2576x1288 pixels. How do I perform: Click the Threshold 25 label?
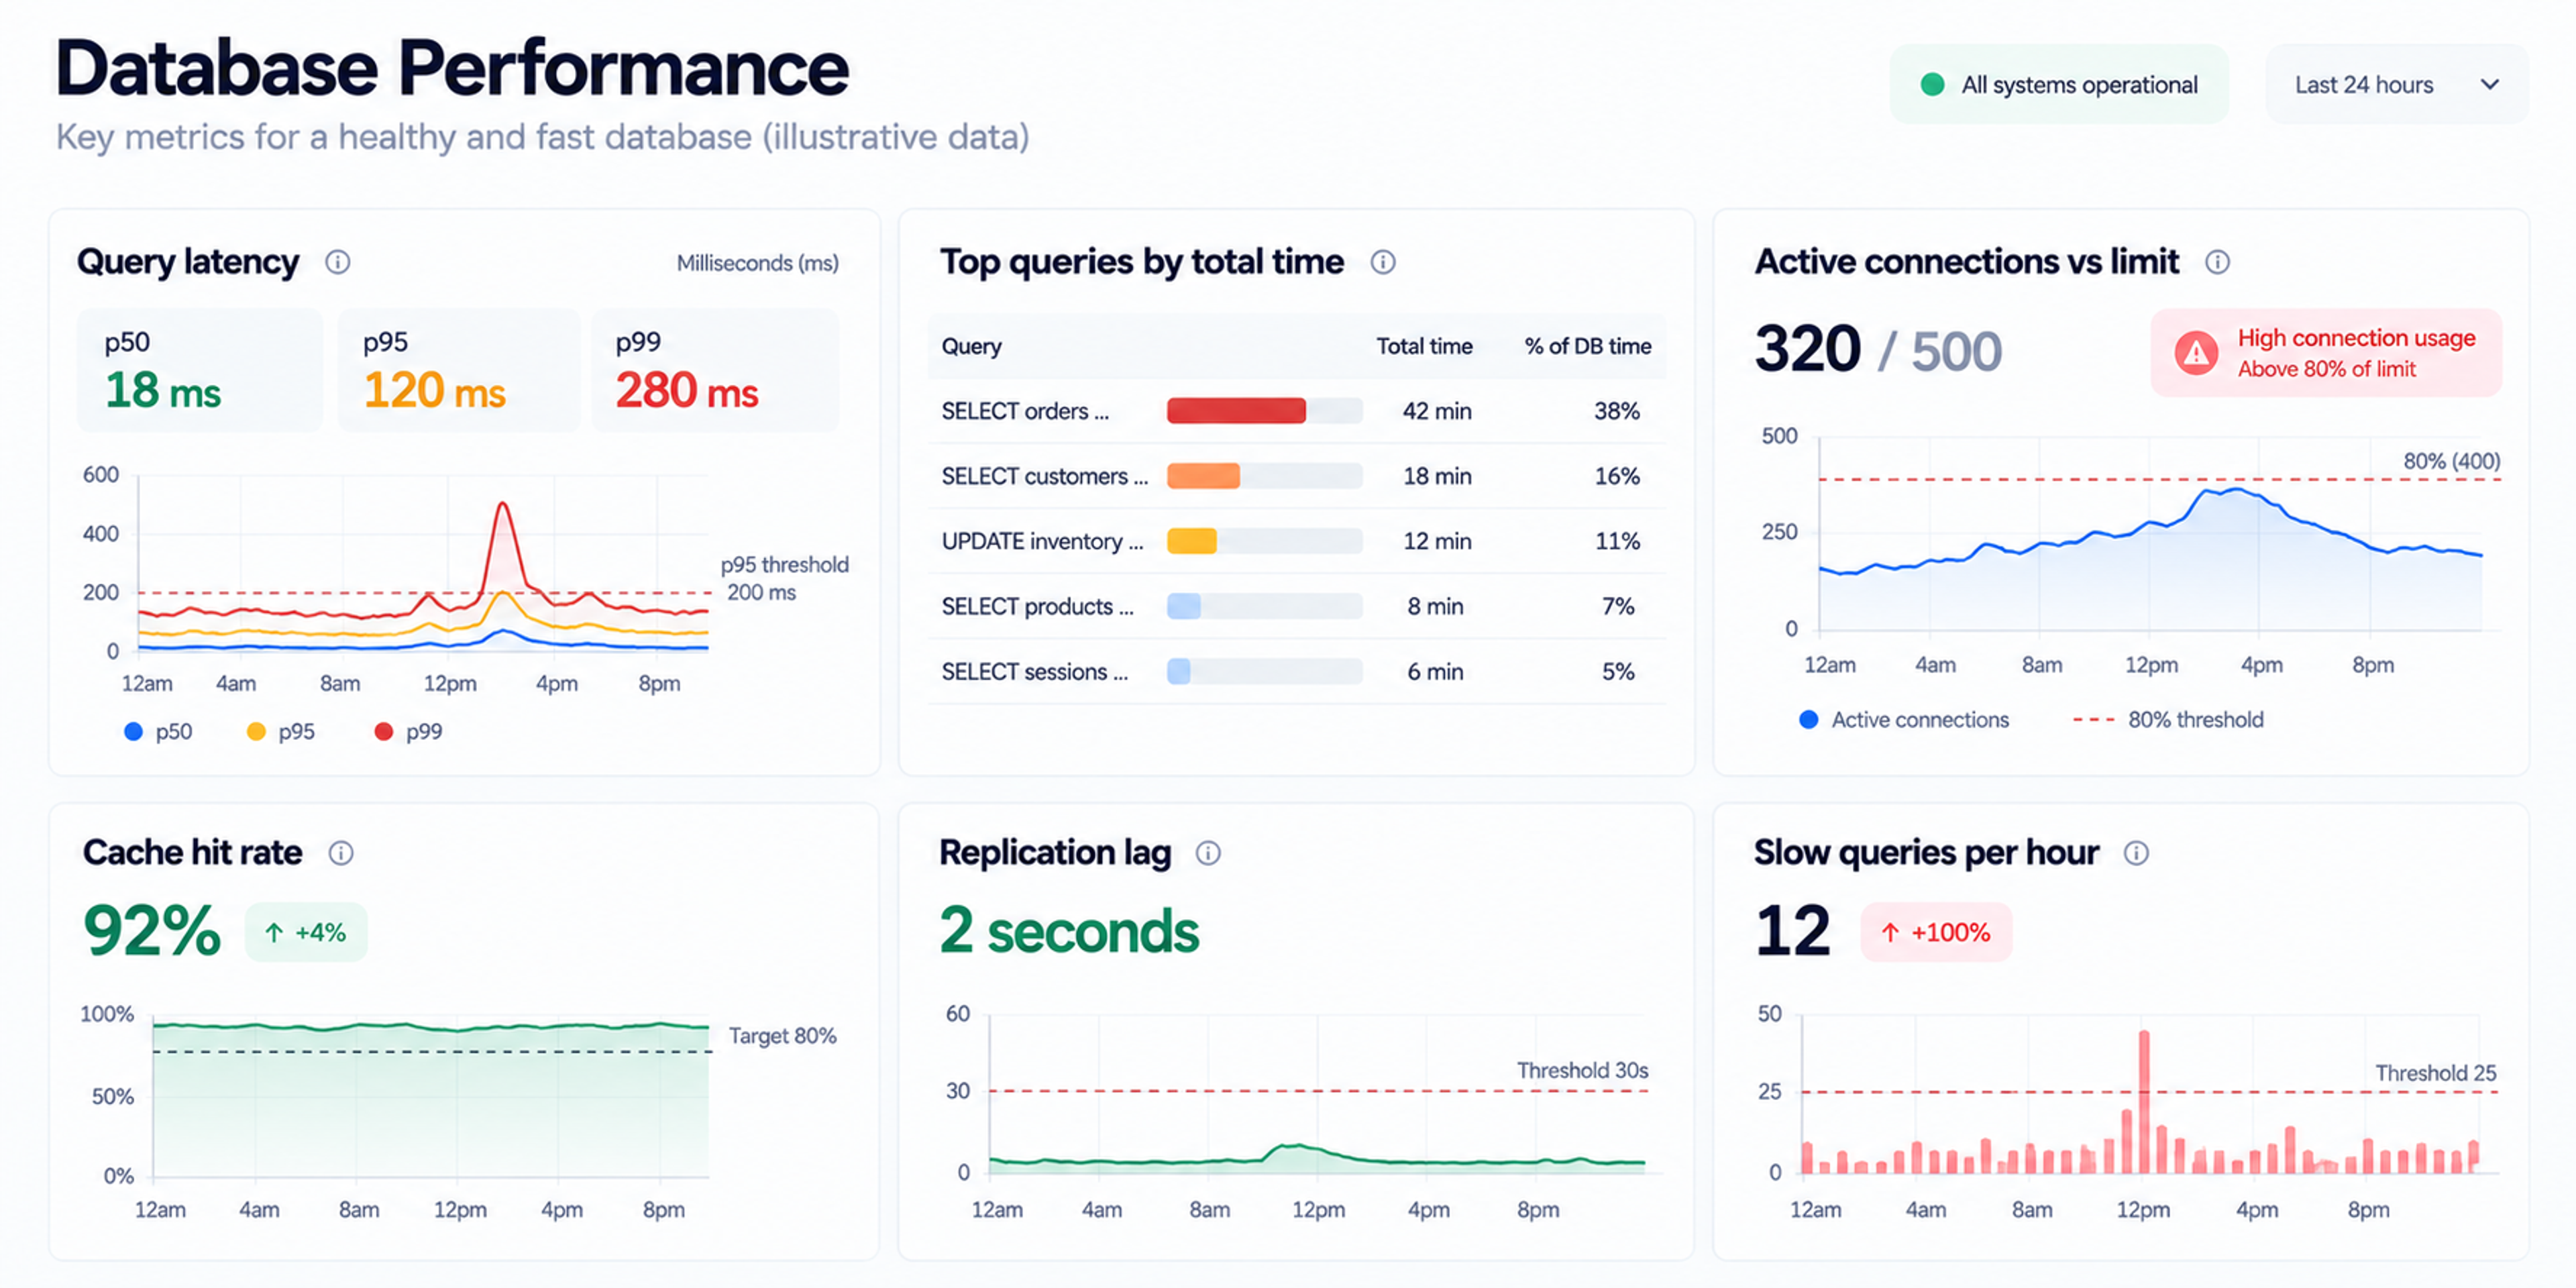pos(2435,1074)
